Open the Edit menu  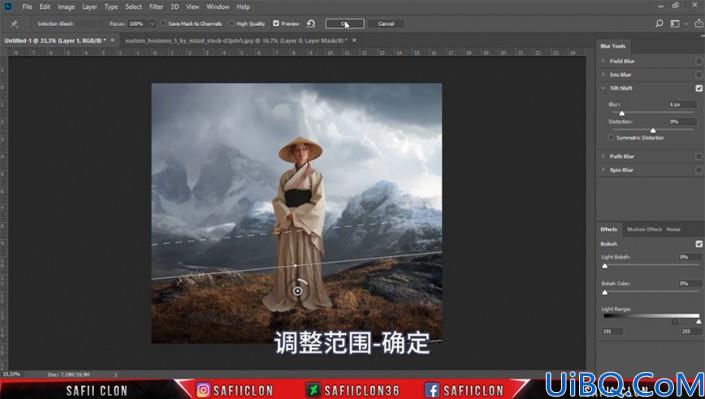(45, 7)
